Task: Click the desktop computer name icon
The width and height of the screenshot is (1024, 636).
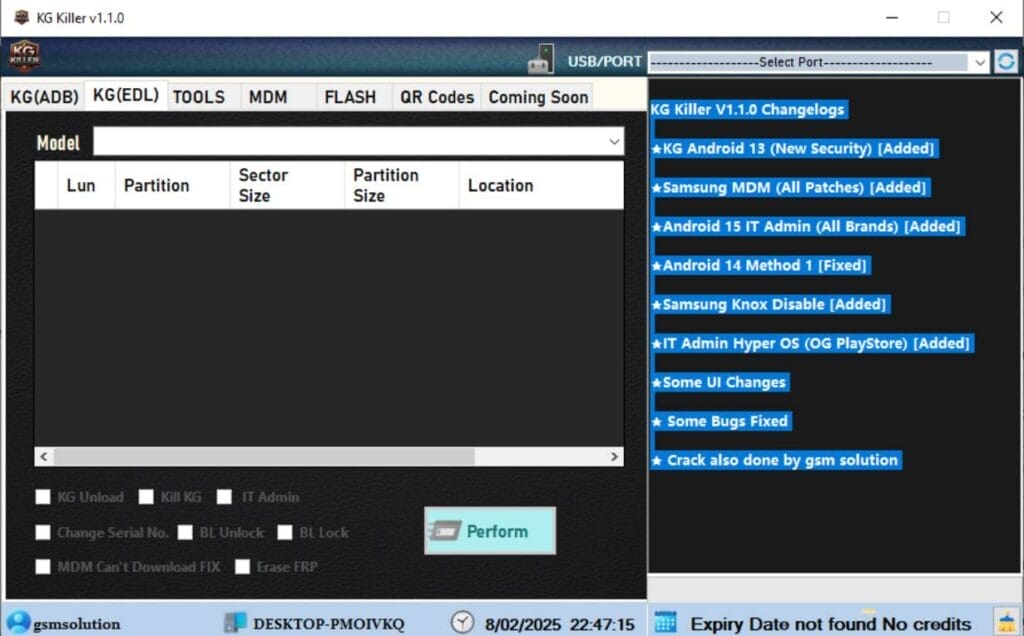Action: pos(234,623)
